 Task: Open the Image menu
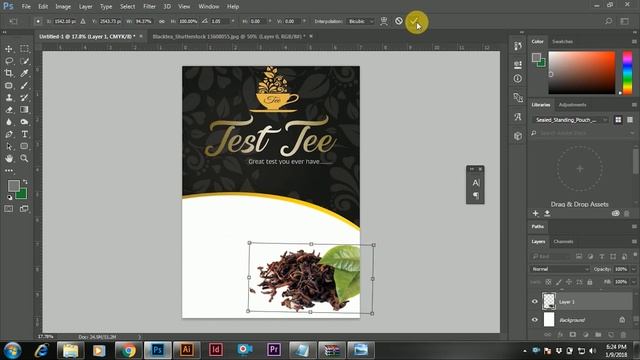(x=63, y=7)
